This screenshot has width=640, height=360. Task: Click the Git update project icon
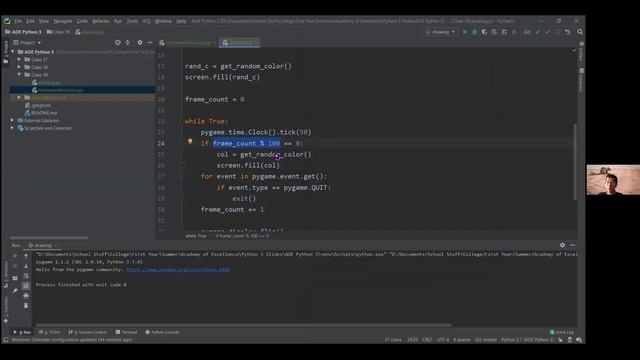coord(538,32)
